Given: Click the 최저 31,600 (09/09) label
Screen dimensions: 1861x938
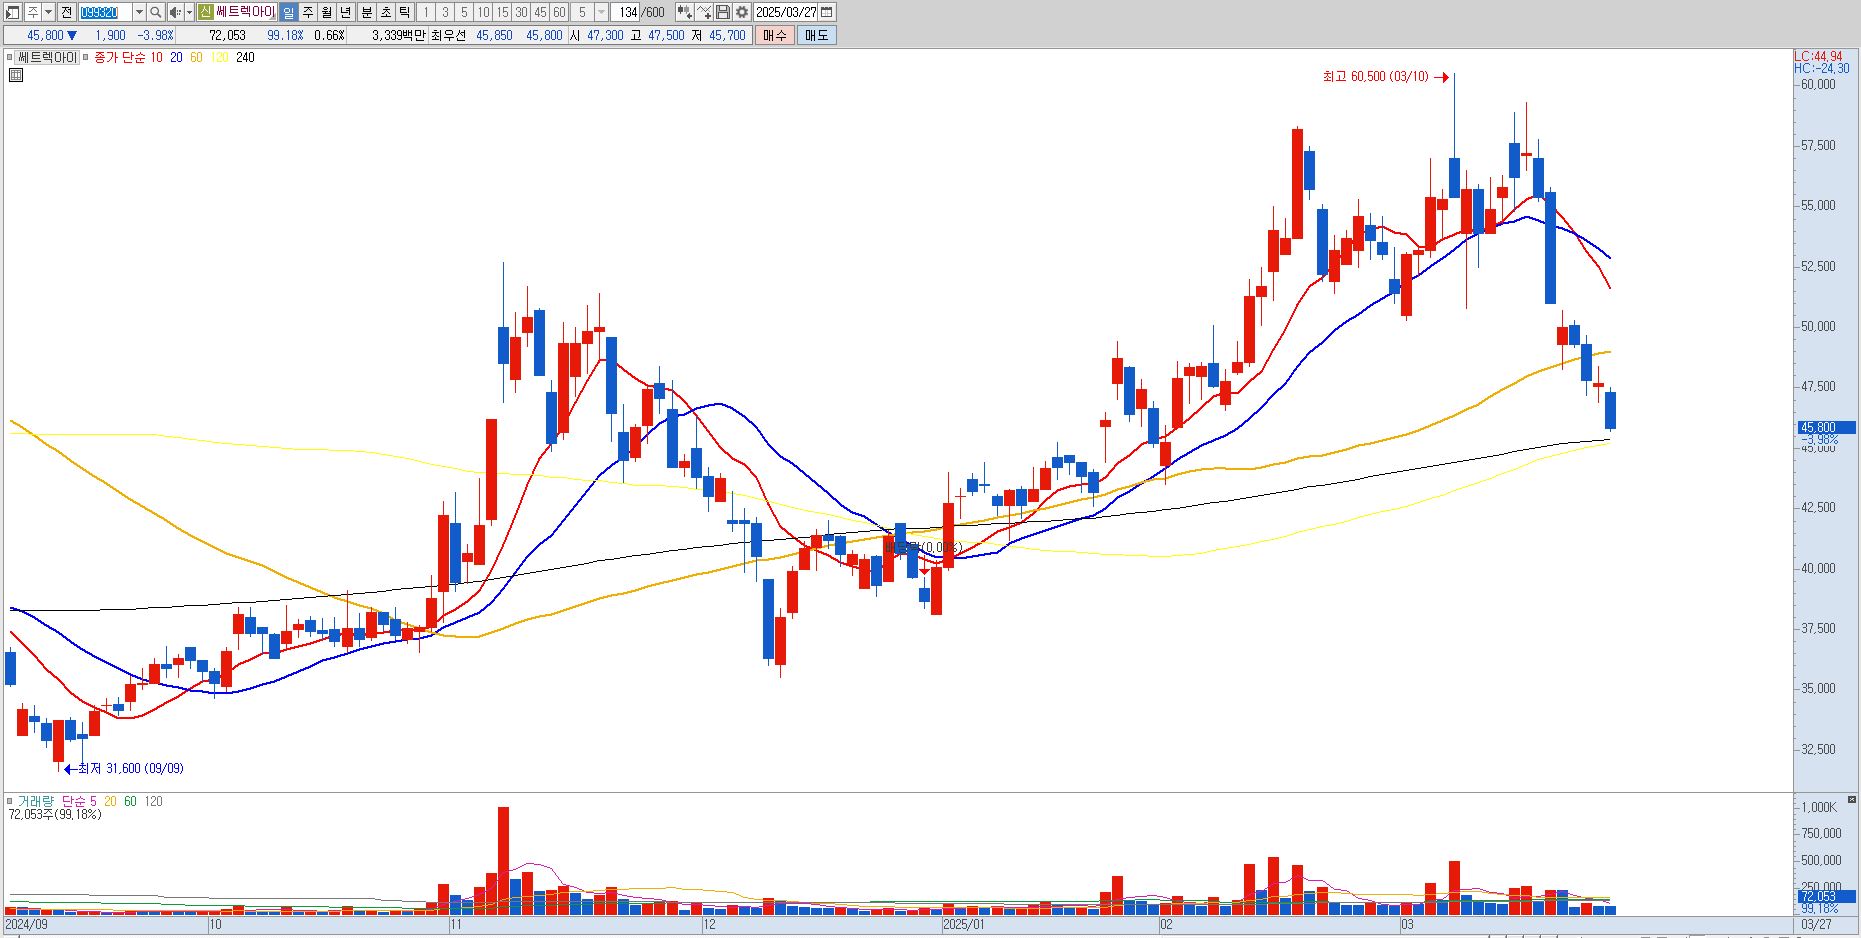Looking at the screenshot, I should click(x=131, y=768).
